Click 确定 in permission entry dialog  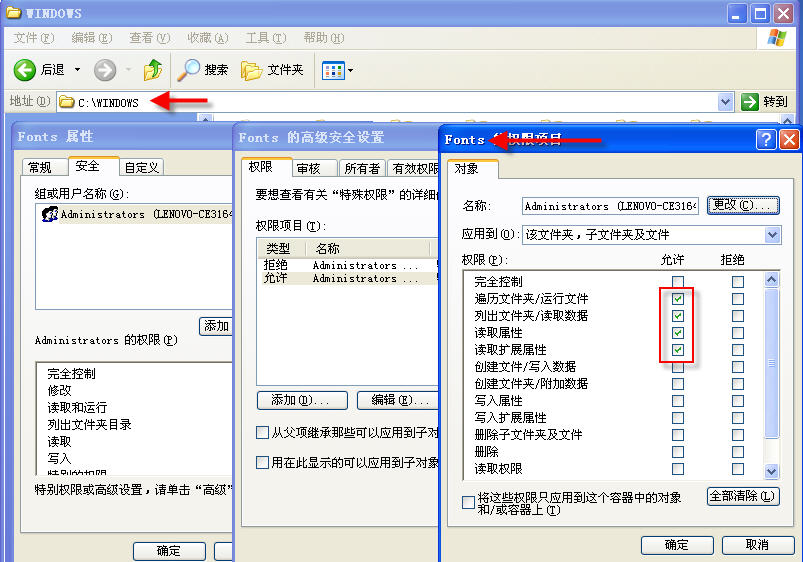tap(677, 545)
